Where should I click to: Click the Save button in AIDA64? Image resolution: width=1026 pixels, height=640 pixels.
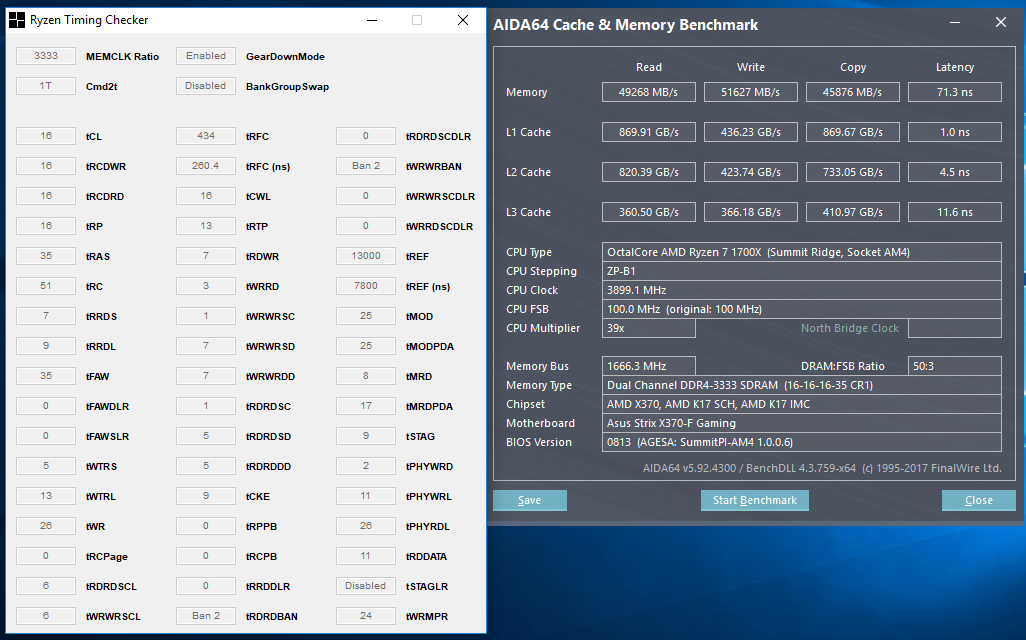[x=529, y=500]
